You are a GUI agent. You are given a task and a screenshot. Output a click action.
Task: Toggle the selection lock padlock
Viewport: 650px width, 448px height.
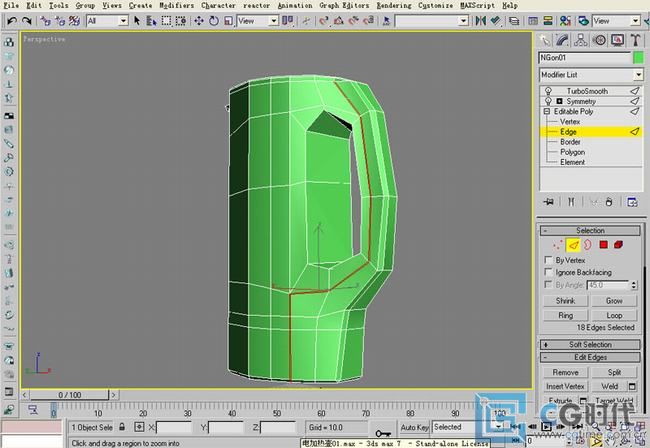point(122,427)
